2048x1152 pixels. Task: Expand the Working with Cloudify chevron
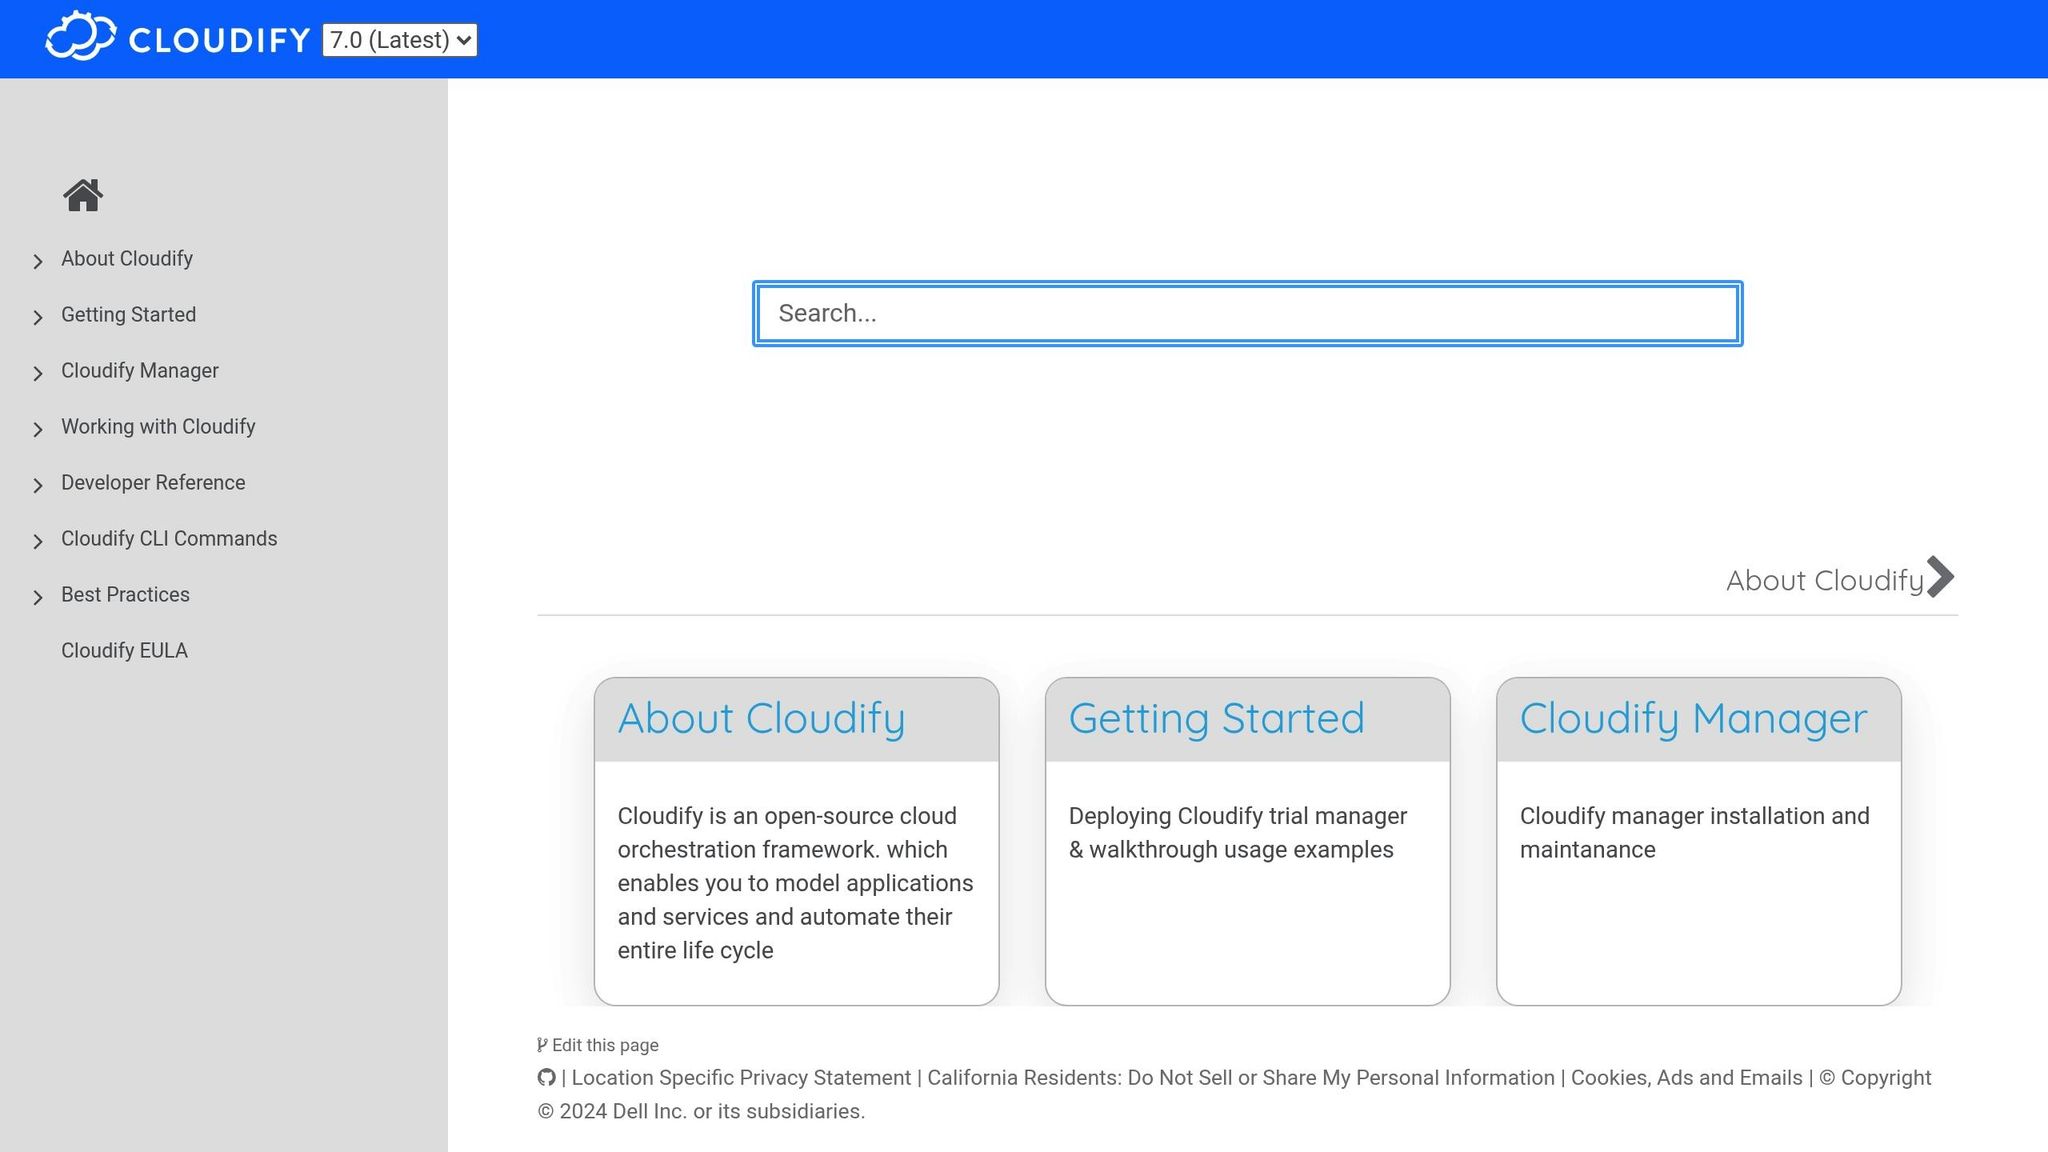point(38,429)
